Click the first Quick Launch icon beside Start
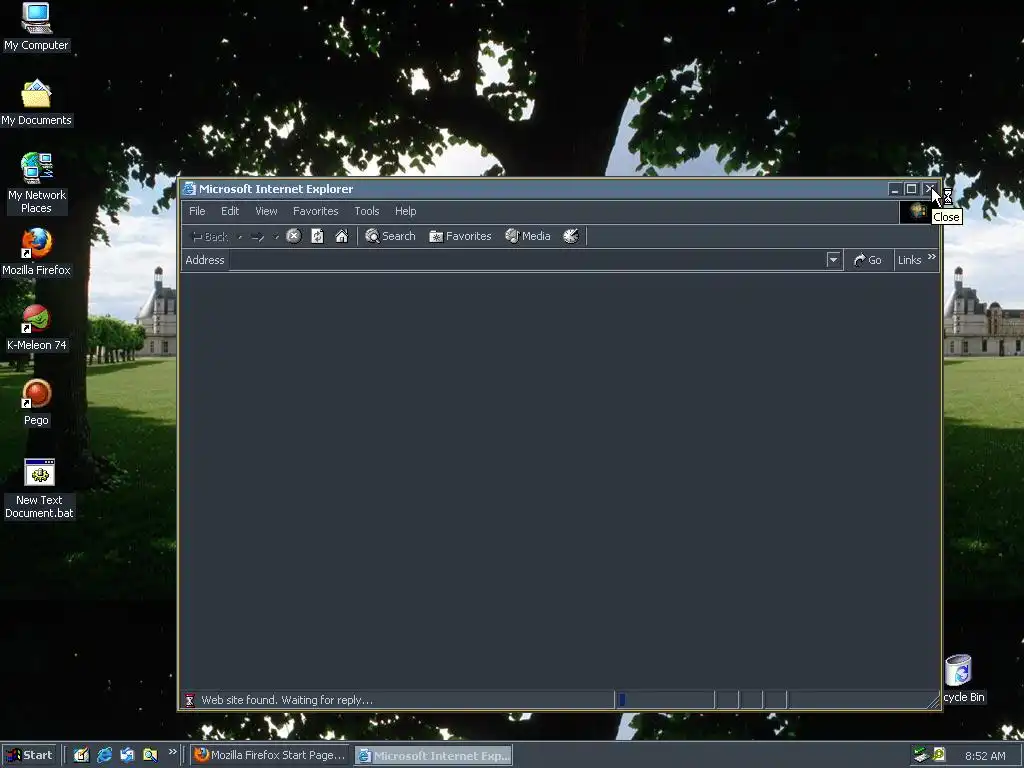 [x=81, y=755]
